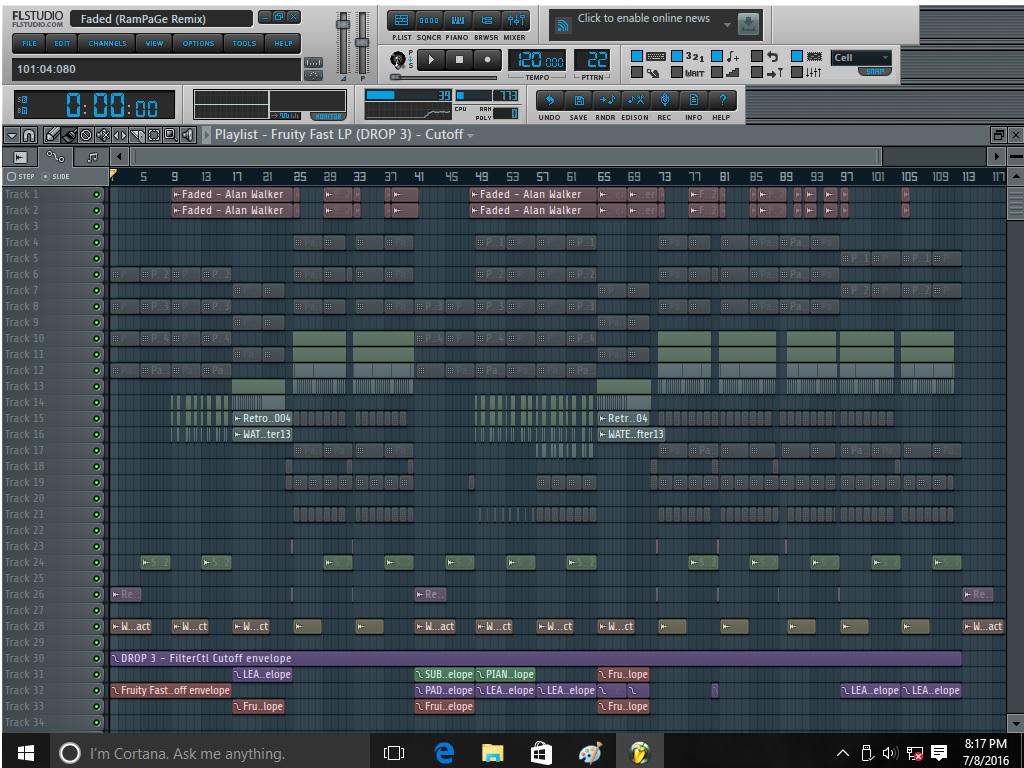Select the Delete tool in Playlist
This screenshot has height=768, width=1024.
[86, 135]
